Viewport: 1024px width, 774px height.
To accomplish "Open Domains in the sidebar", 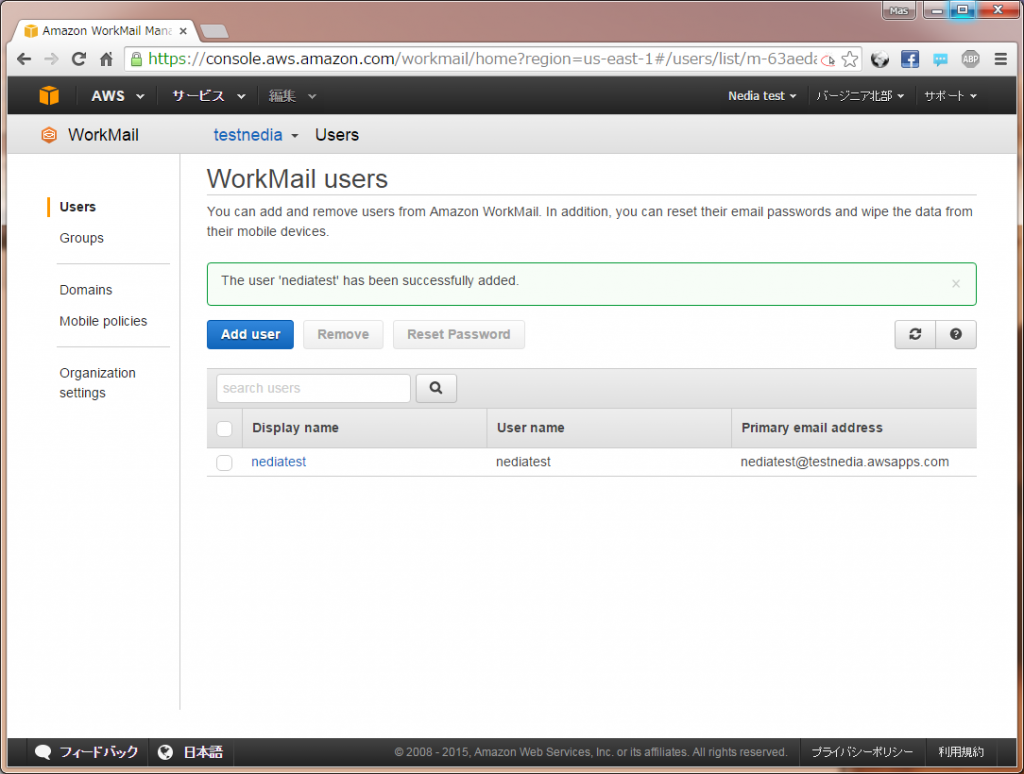I will 86,289.
